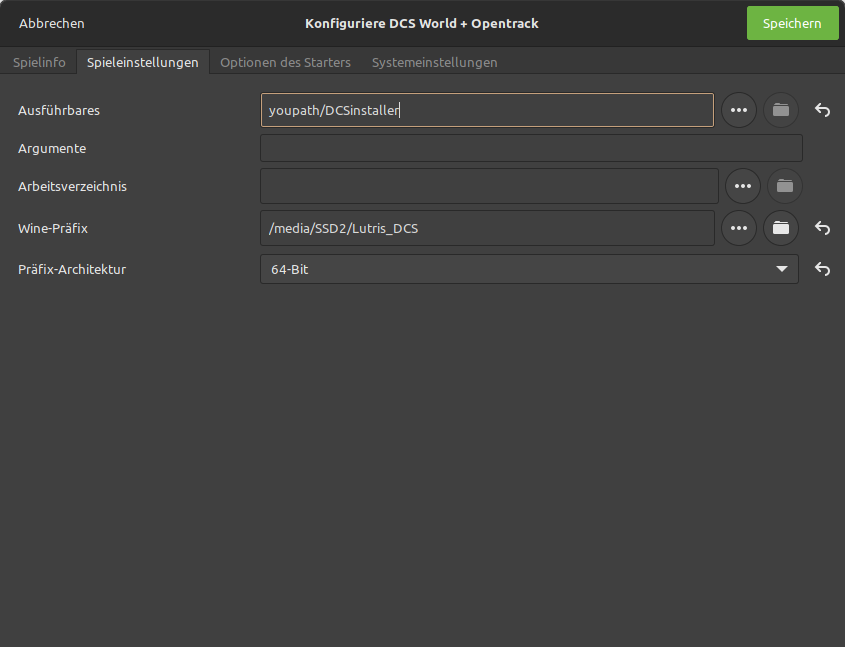
Task: Click into the Argumente input field
Action: tap(531, 148)
